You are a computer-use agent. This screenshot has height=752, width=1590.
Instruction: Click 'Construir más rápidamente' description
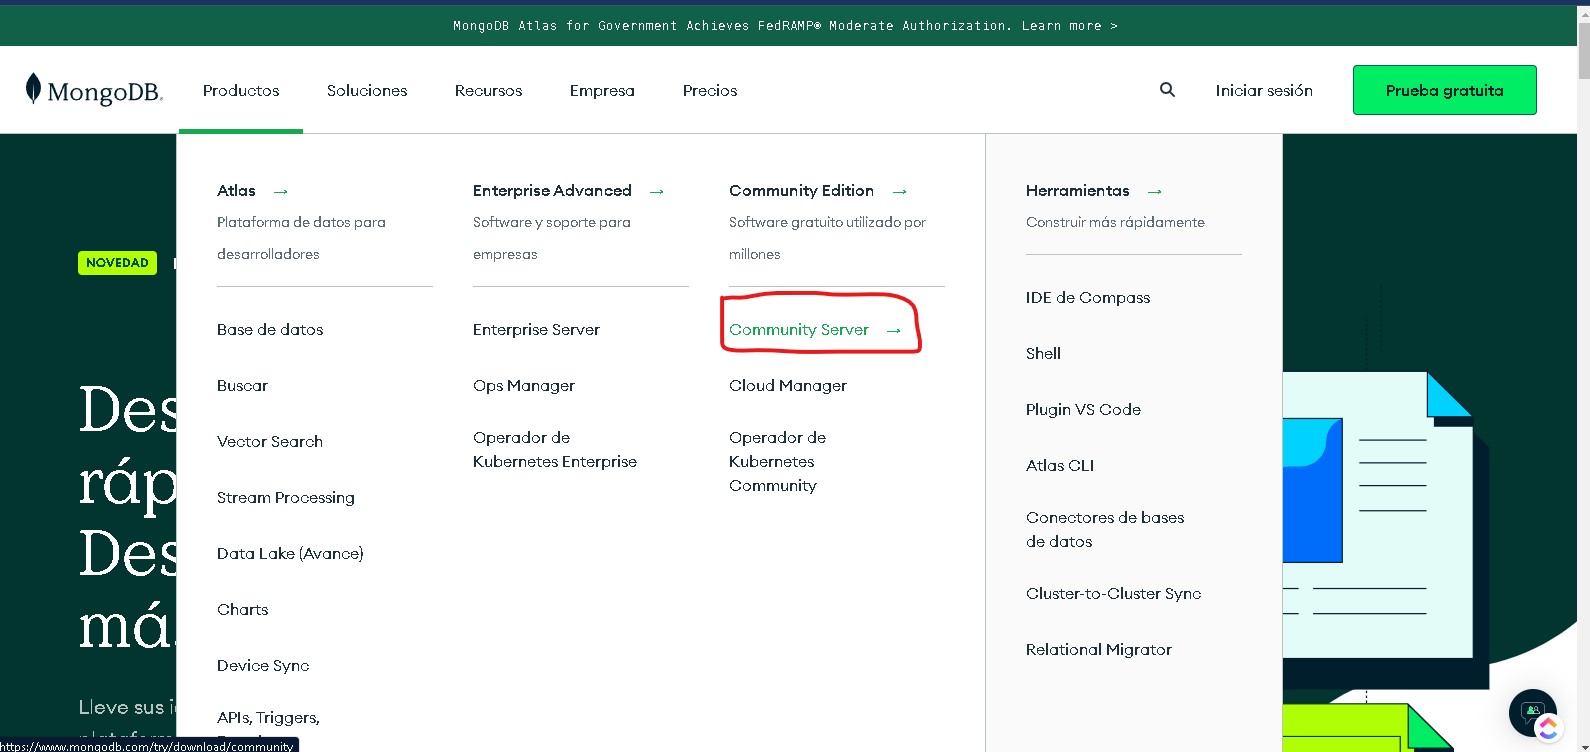1115,223
